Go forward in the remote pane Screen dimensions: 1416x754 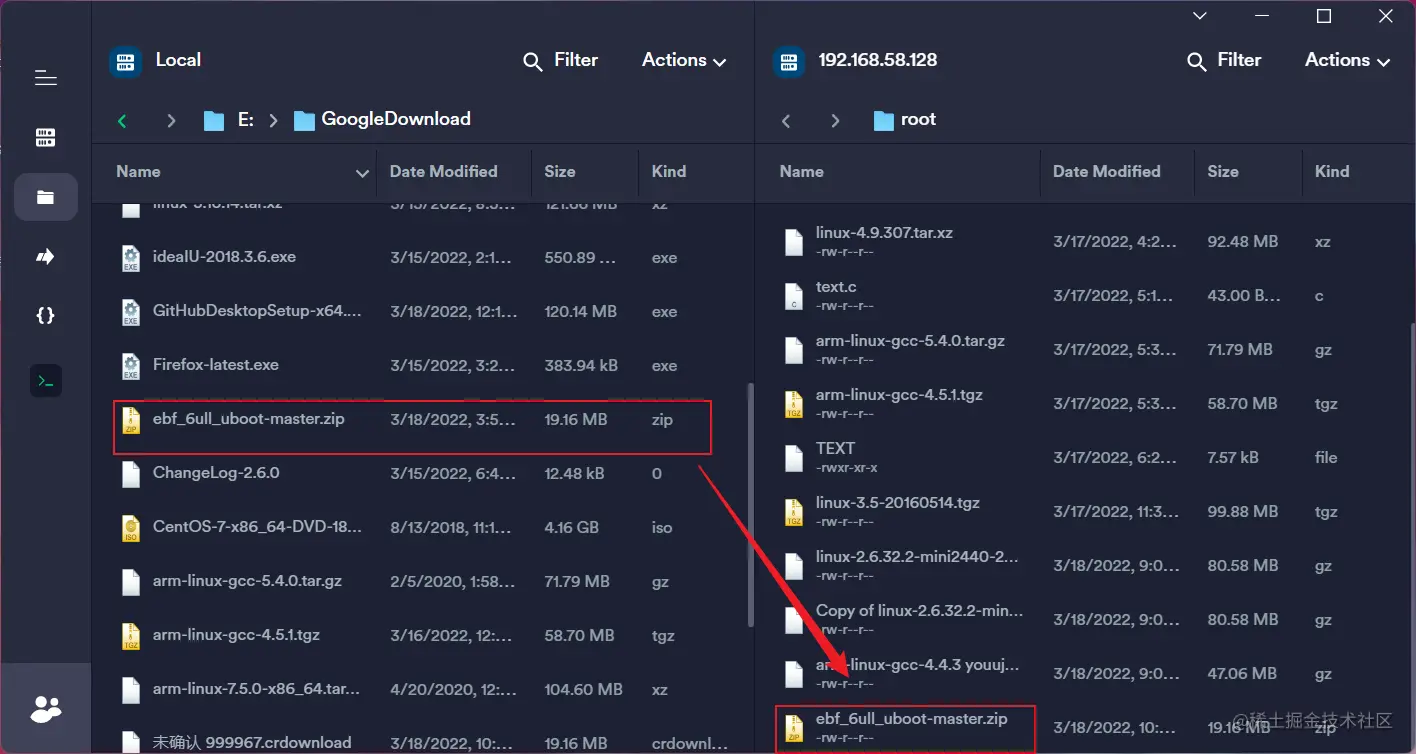835,120
